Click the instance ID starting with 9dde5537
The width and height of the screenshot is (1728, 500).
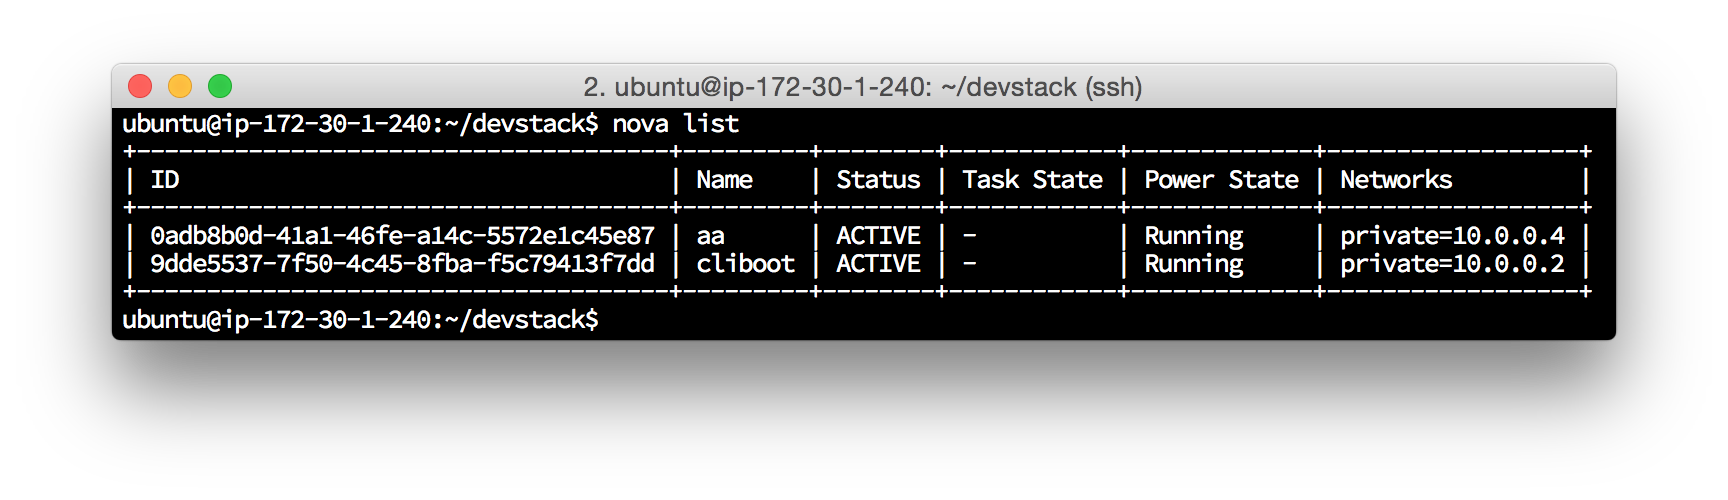[x=402, y=264]
